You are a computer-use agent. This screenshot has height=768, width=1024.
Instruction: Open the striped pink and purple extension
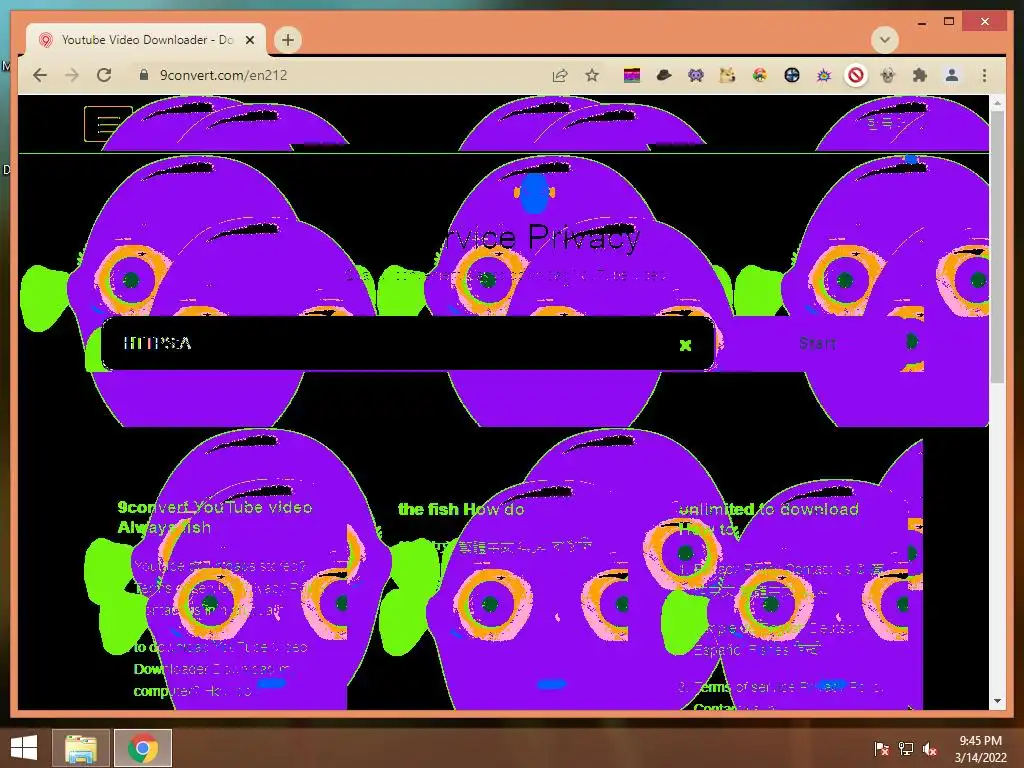point(632,76)
